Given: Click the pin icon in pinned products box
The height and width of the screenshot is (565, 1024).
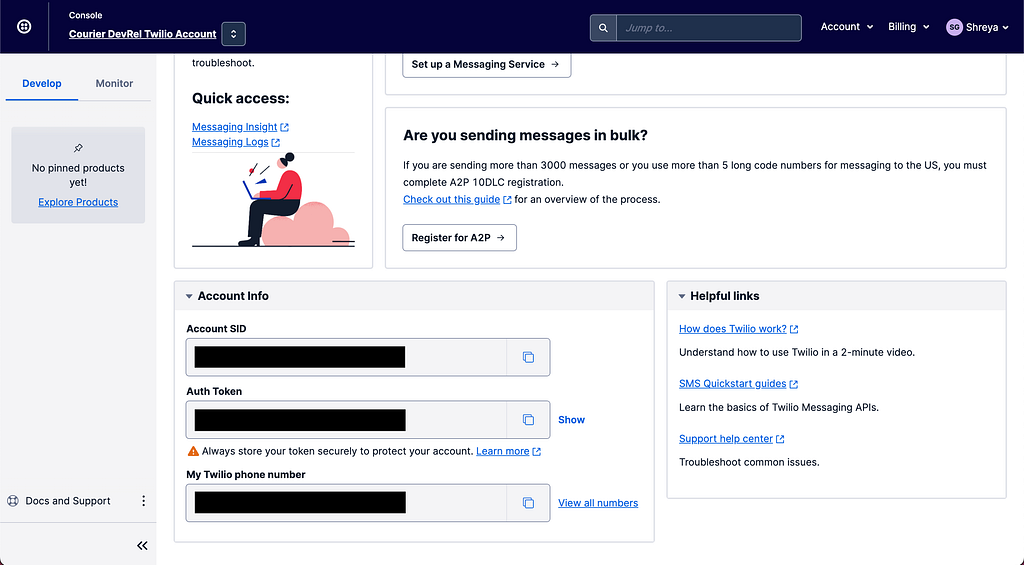Looking at the screenshot, I should (78, 148).
